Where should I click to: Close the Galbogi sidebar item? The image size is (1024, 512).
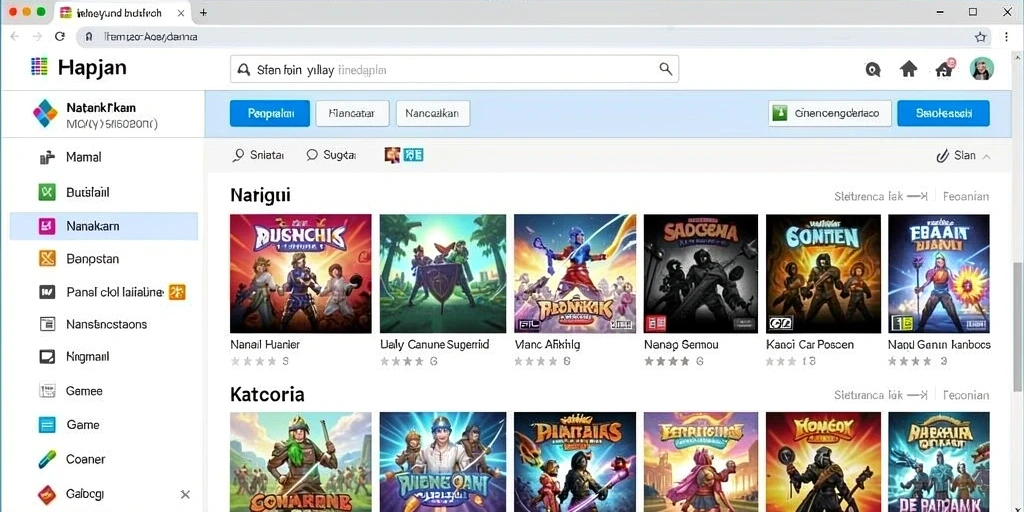(x=185, y=494)
